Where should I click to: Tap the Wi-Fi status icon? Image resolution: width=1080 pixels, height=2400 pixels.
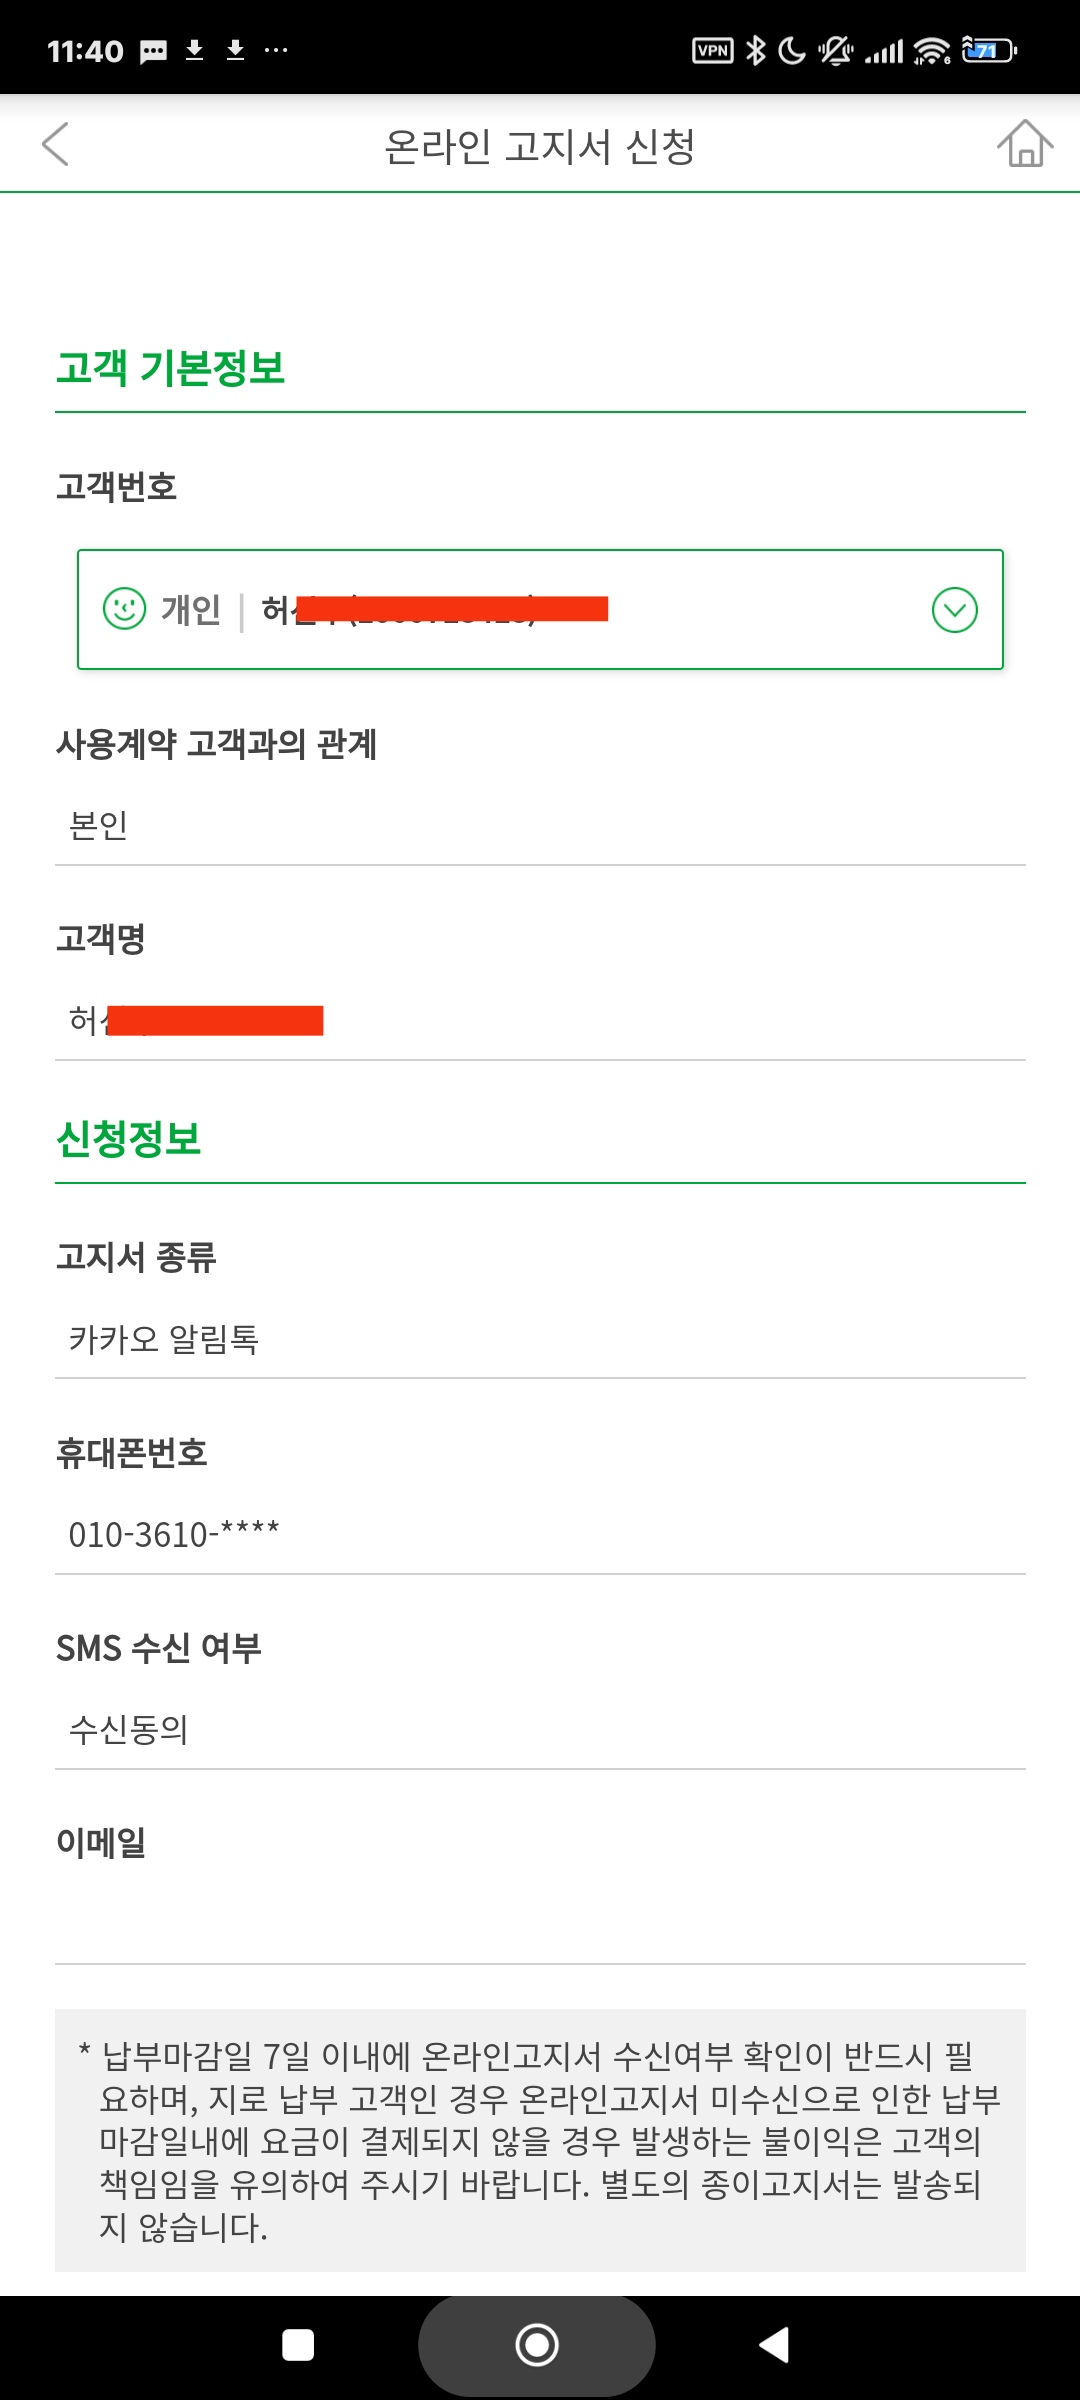(932, 50)
